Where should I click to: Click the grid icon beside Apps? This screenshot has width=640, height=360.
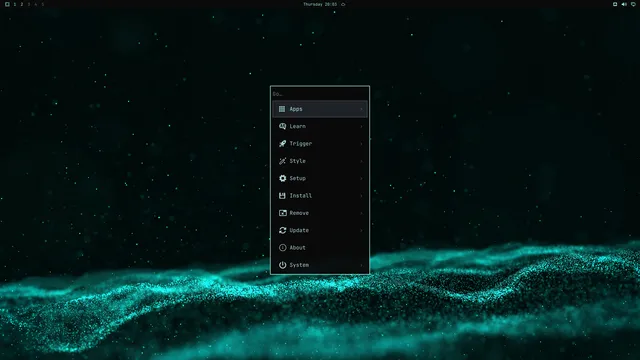pos(282,109)
